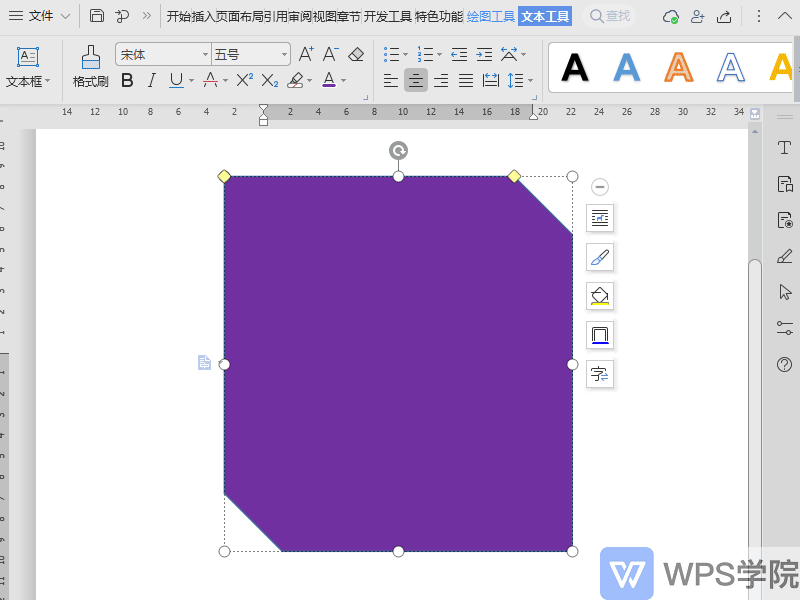Image resolution: width=800 pixels, height=600 pixels.
Task: Click the shape fill bucket floating icon
Action: pyautogui.click(x=600, y=296)
